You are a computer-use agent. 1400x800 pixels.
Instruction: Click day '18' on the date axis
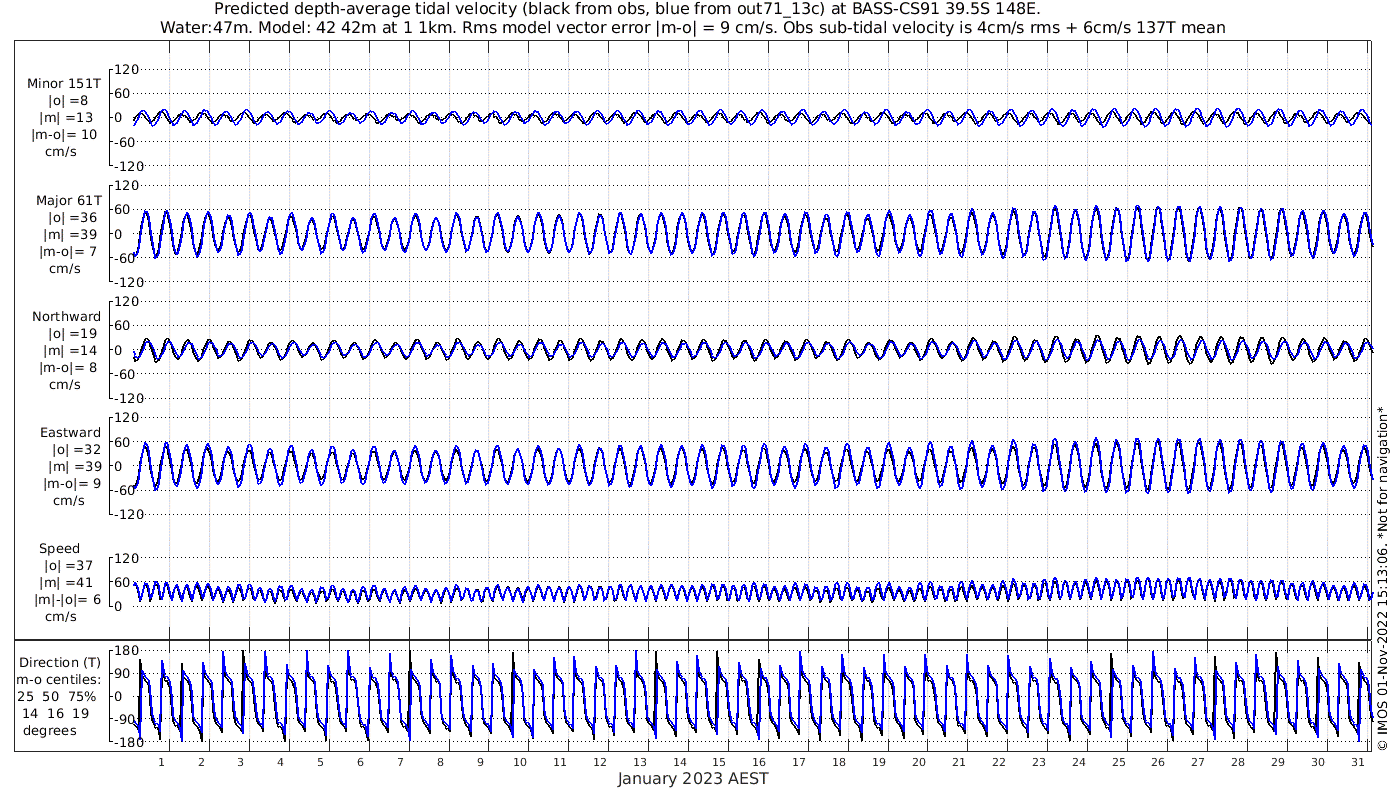click(x=839, y=761)
